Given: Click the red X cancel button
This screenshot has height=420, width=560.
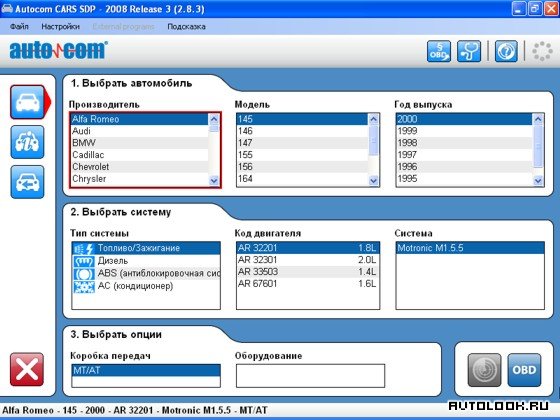Looking at the screenshot, I should [27, 370].
